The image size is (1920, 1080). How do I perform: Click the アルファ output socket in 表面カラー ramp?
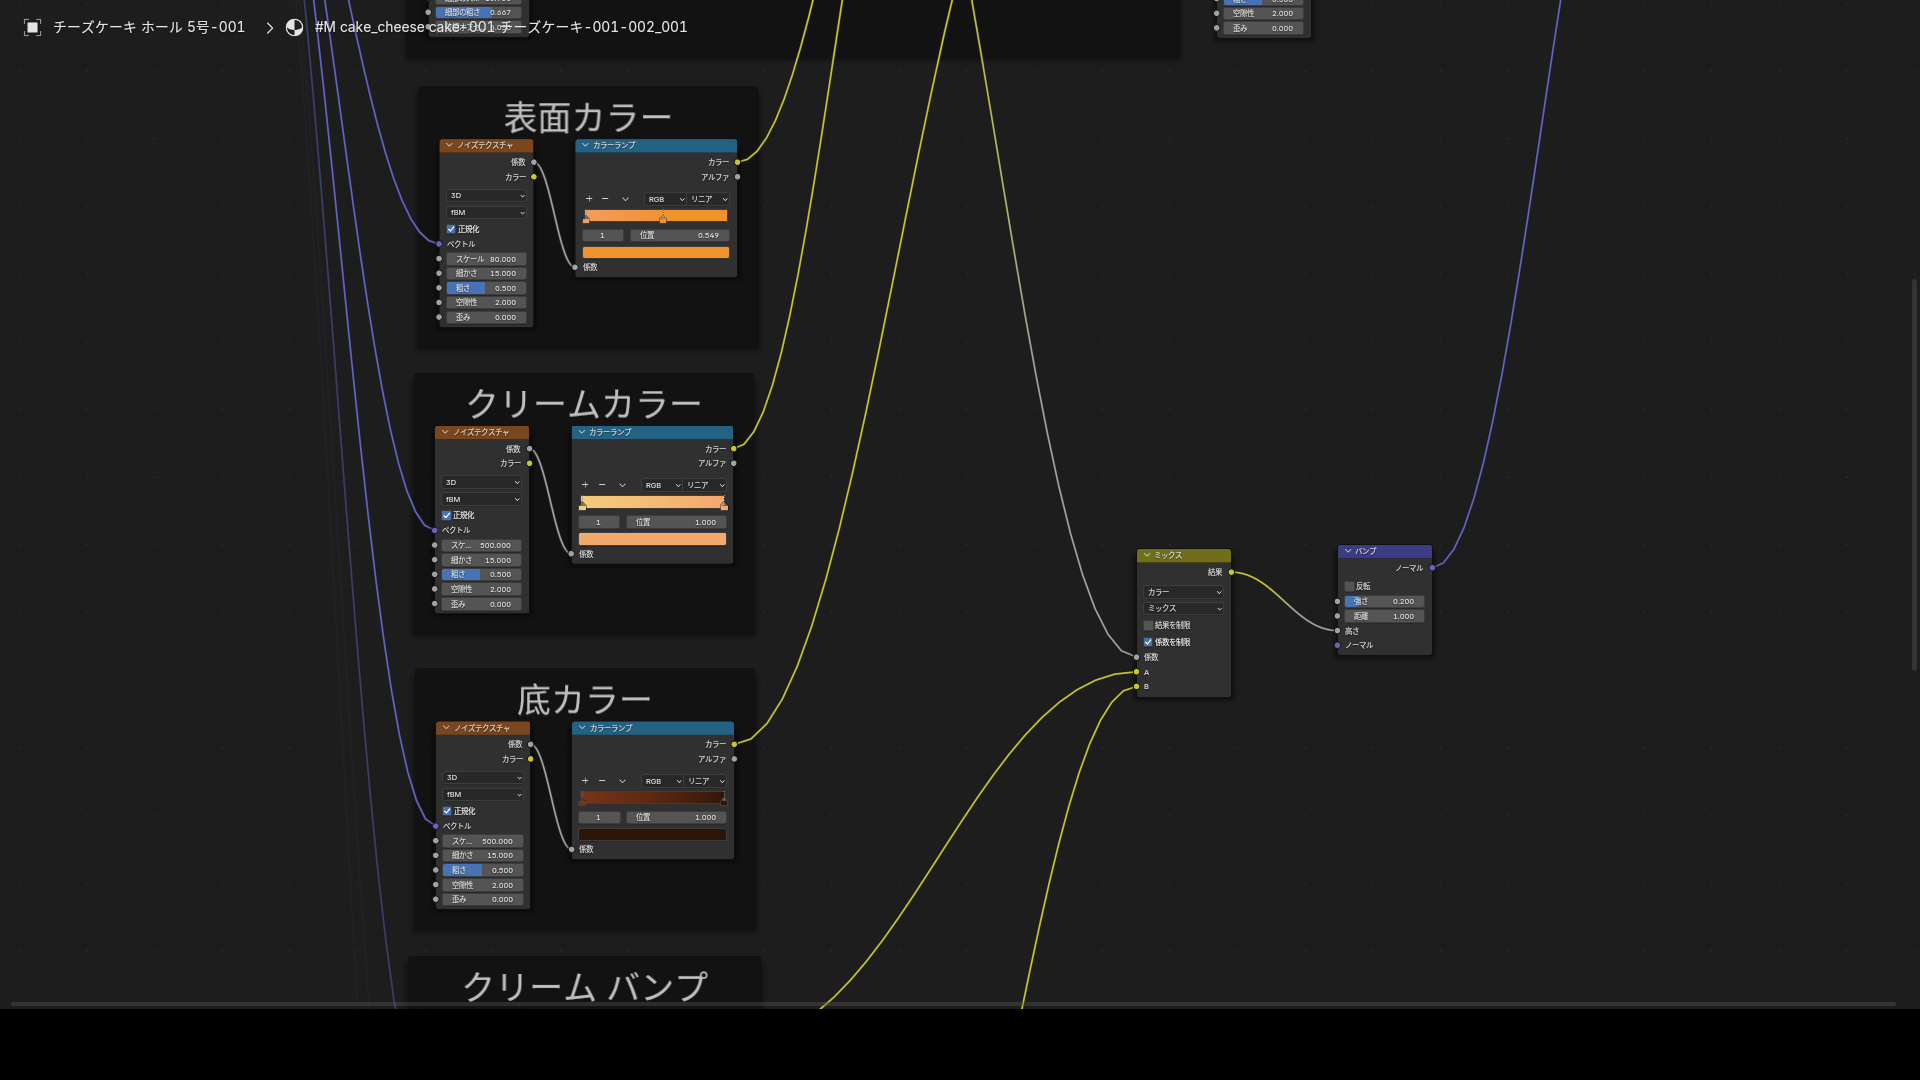click(x=737, y=177)
